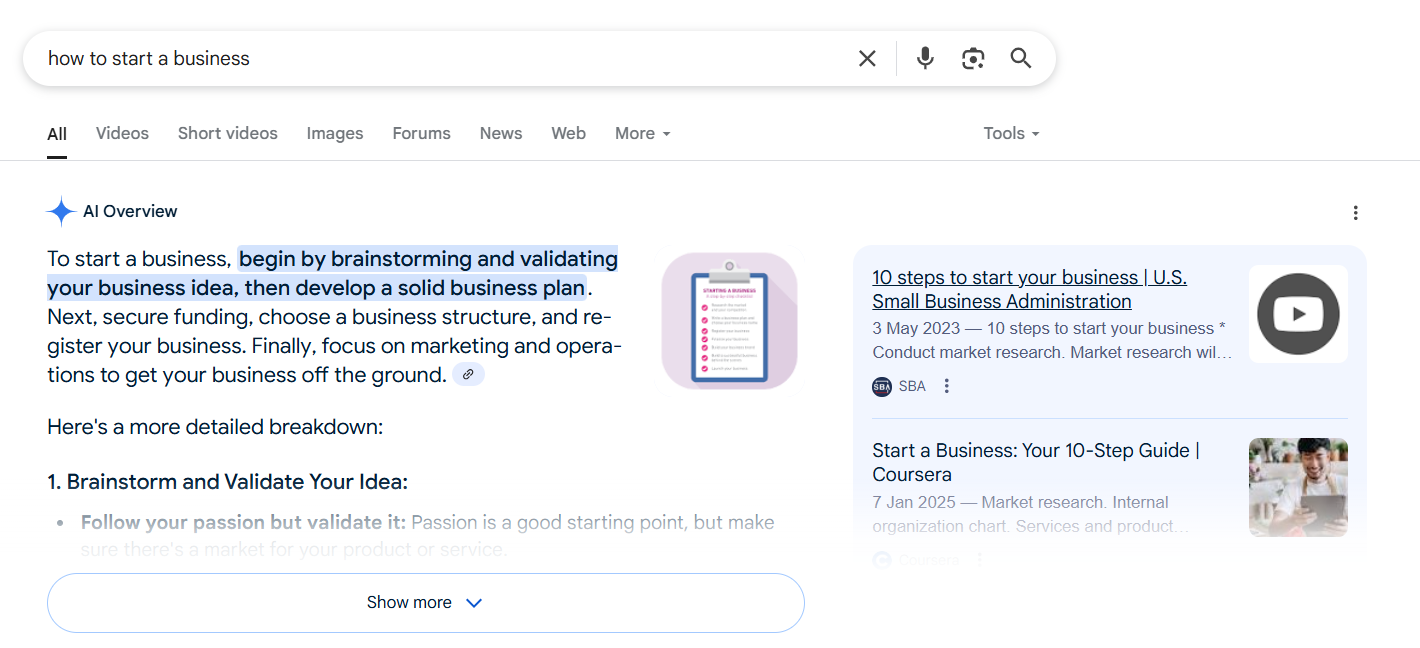Switch to the Images tab
Viewport: 1420px width, 648px height.
334,132
